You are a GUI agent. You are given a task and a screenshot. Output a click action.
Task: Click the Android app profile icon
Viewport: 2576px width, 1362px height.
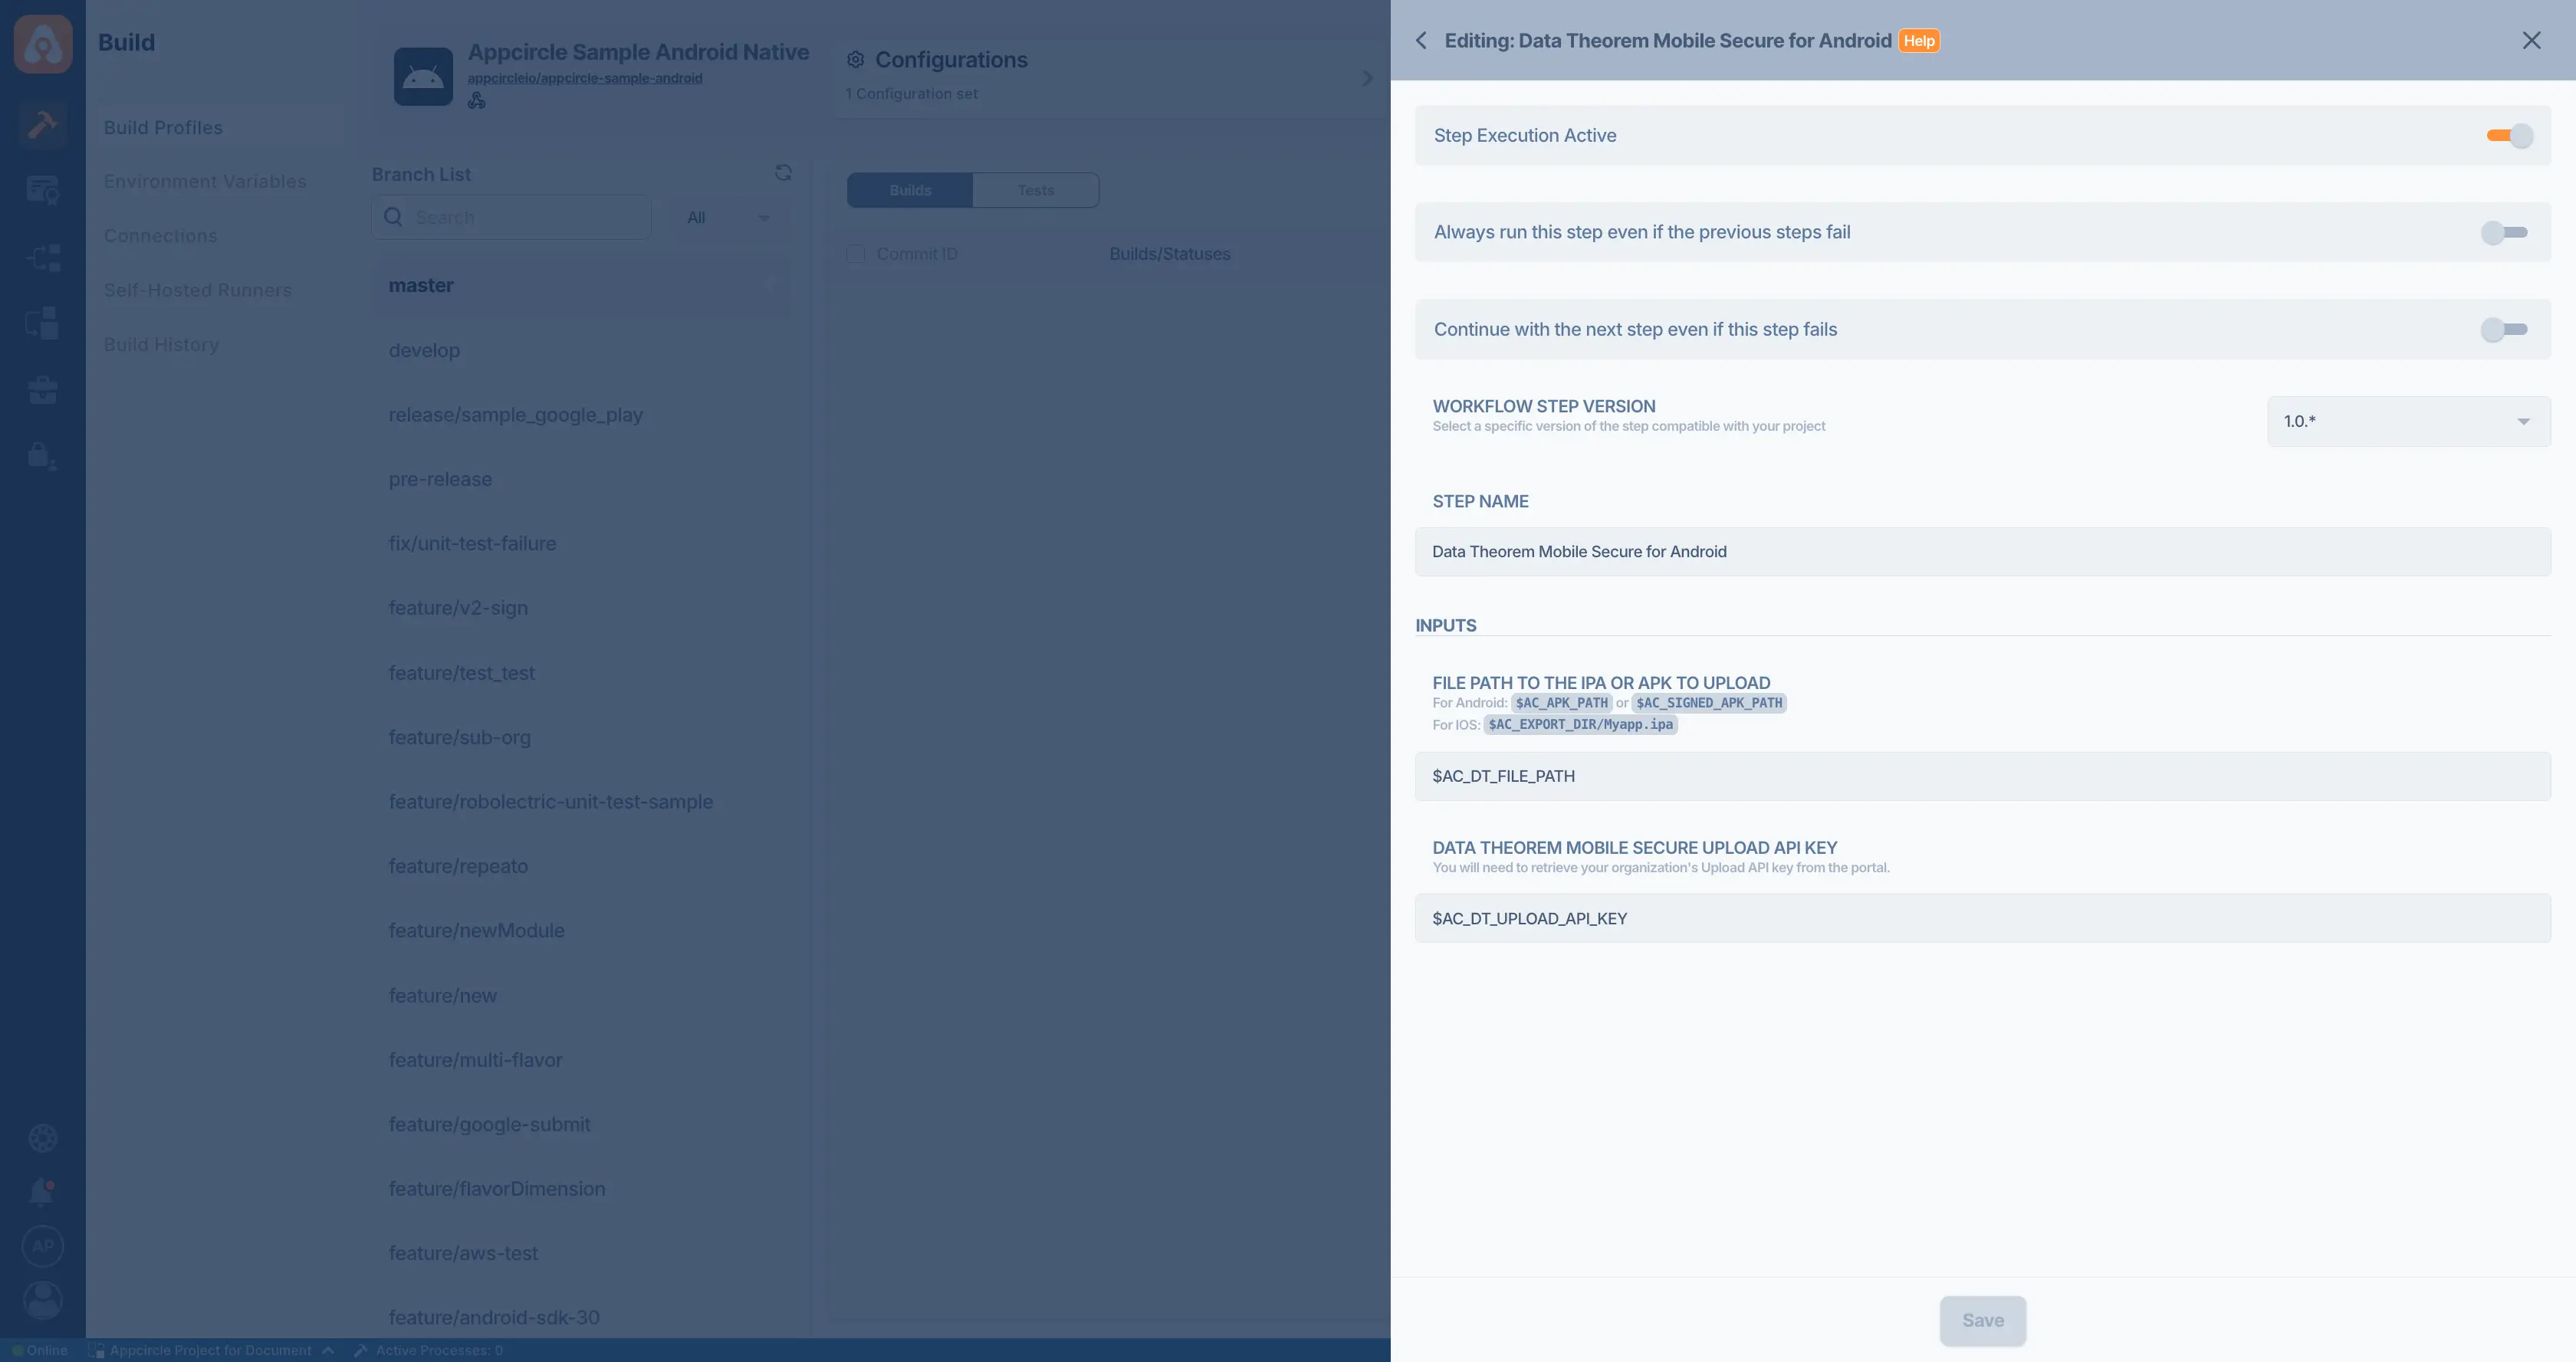(x=423, y=77)
